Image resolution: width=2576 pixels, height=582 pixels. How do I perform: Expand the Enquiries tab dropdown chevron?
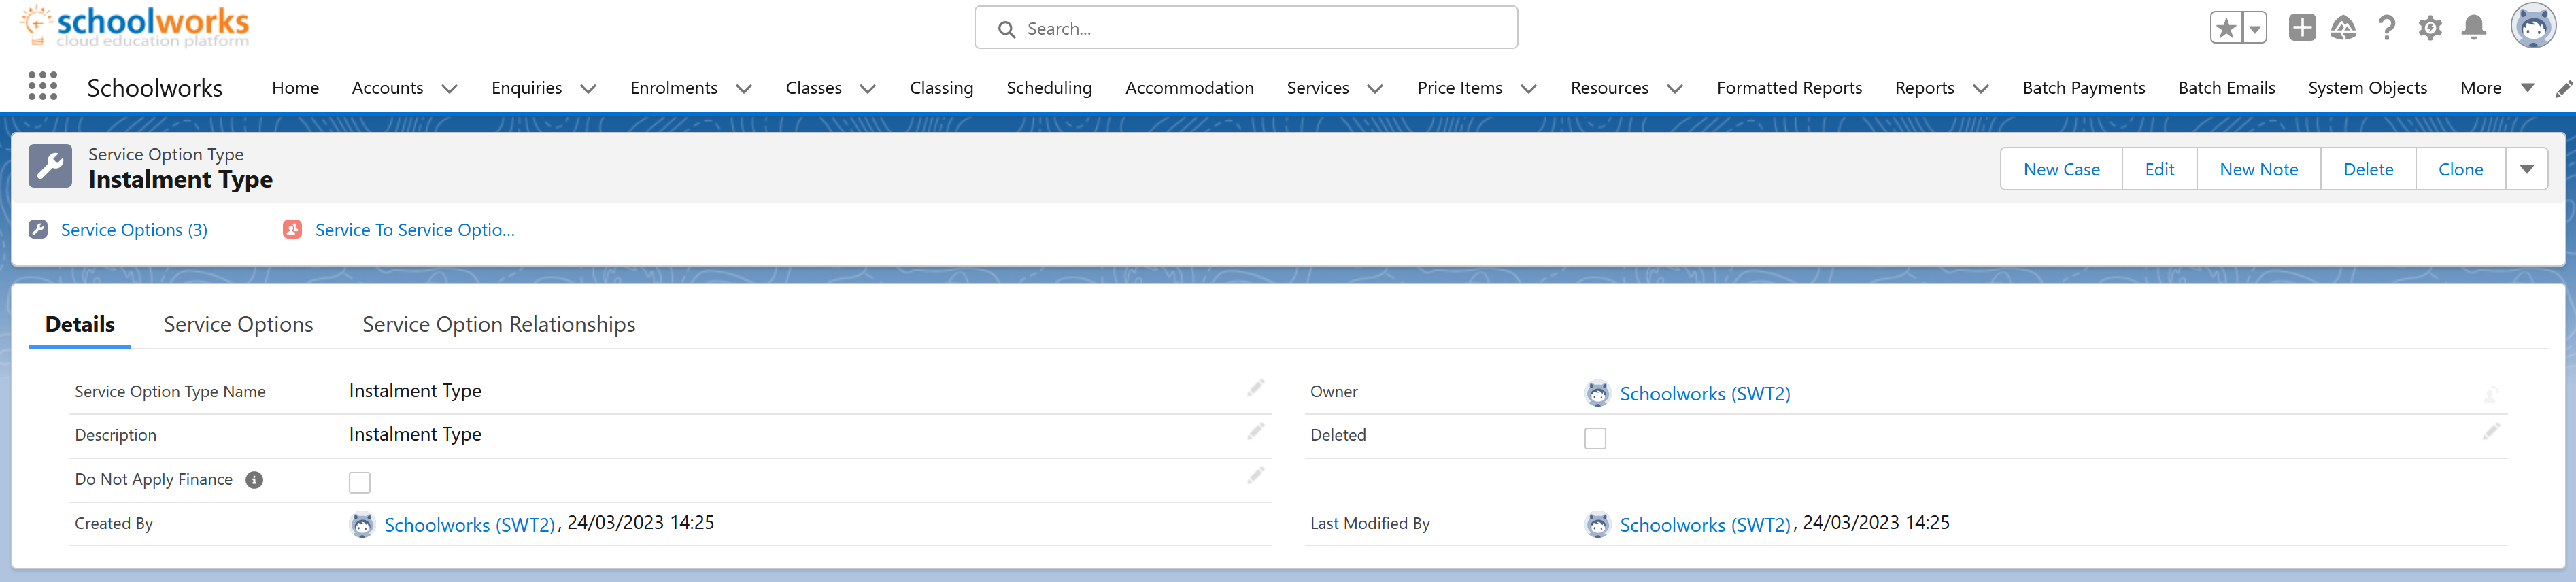click(x=588, y=89)
